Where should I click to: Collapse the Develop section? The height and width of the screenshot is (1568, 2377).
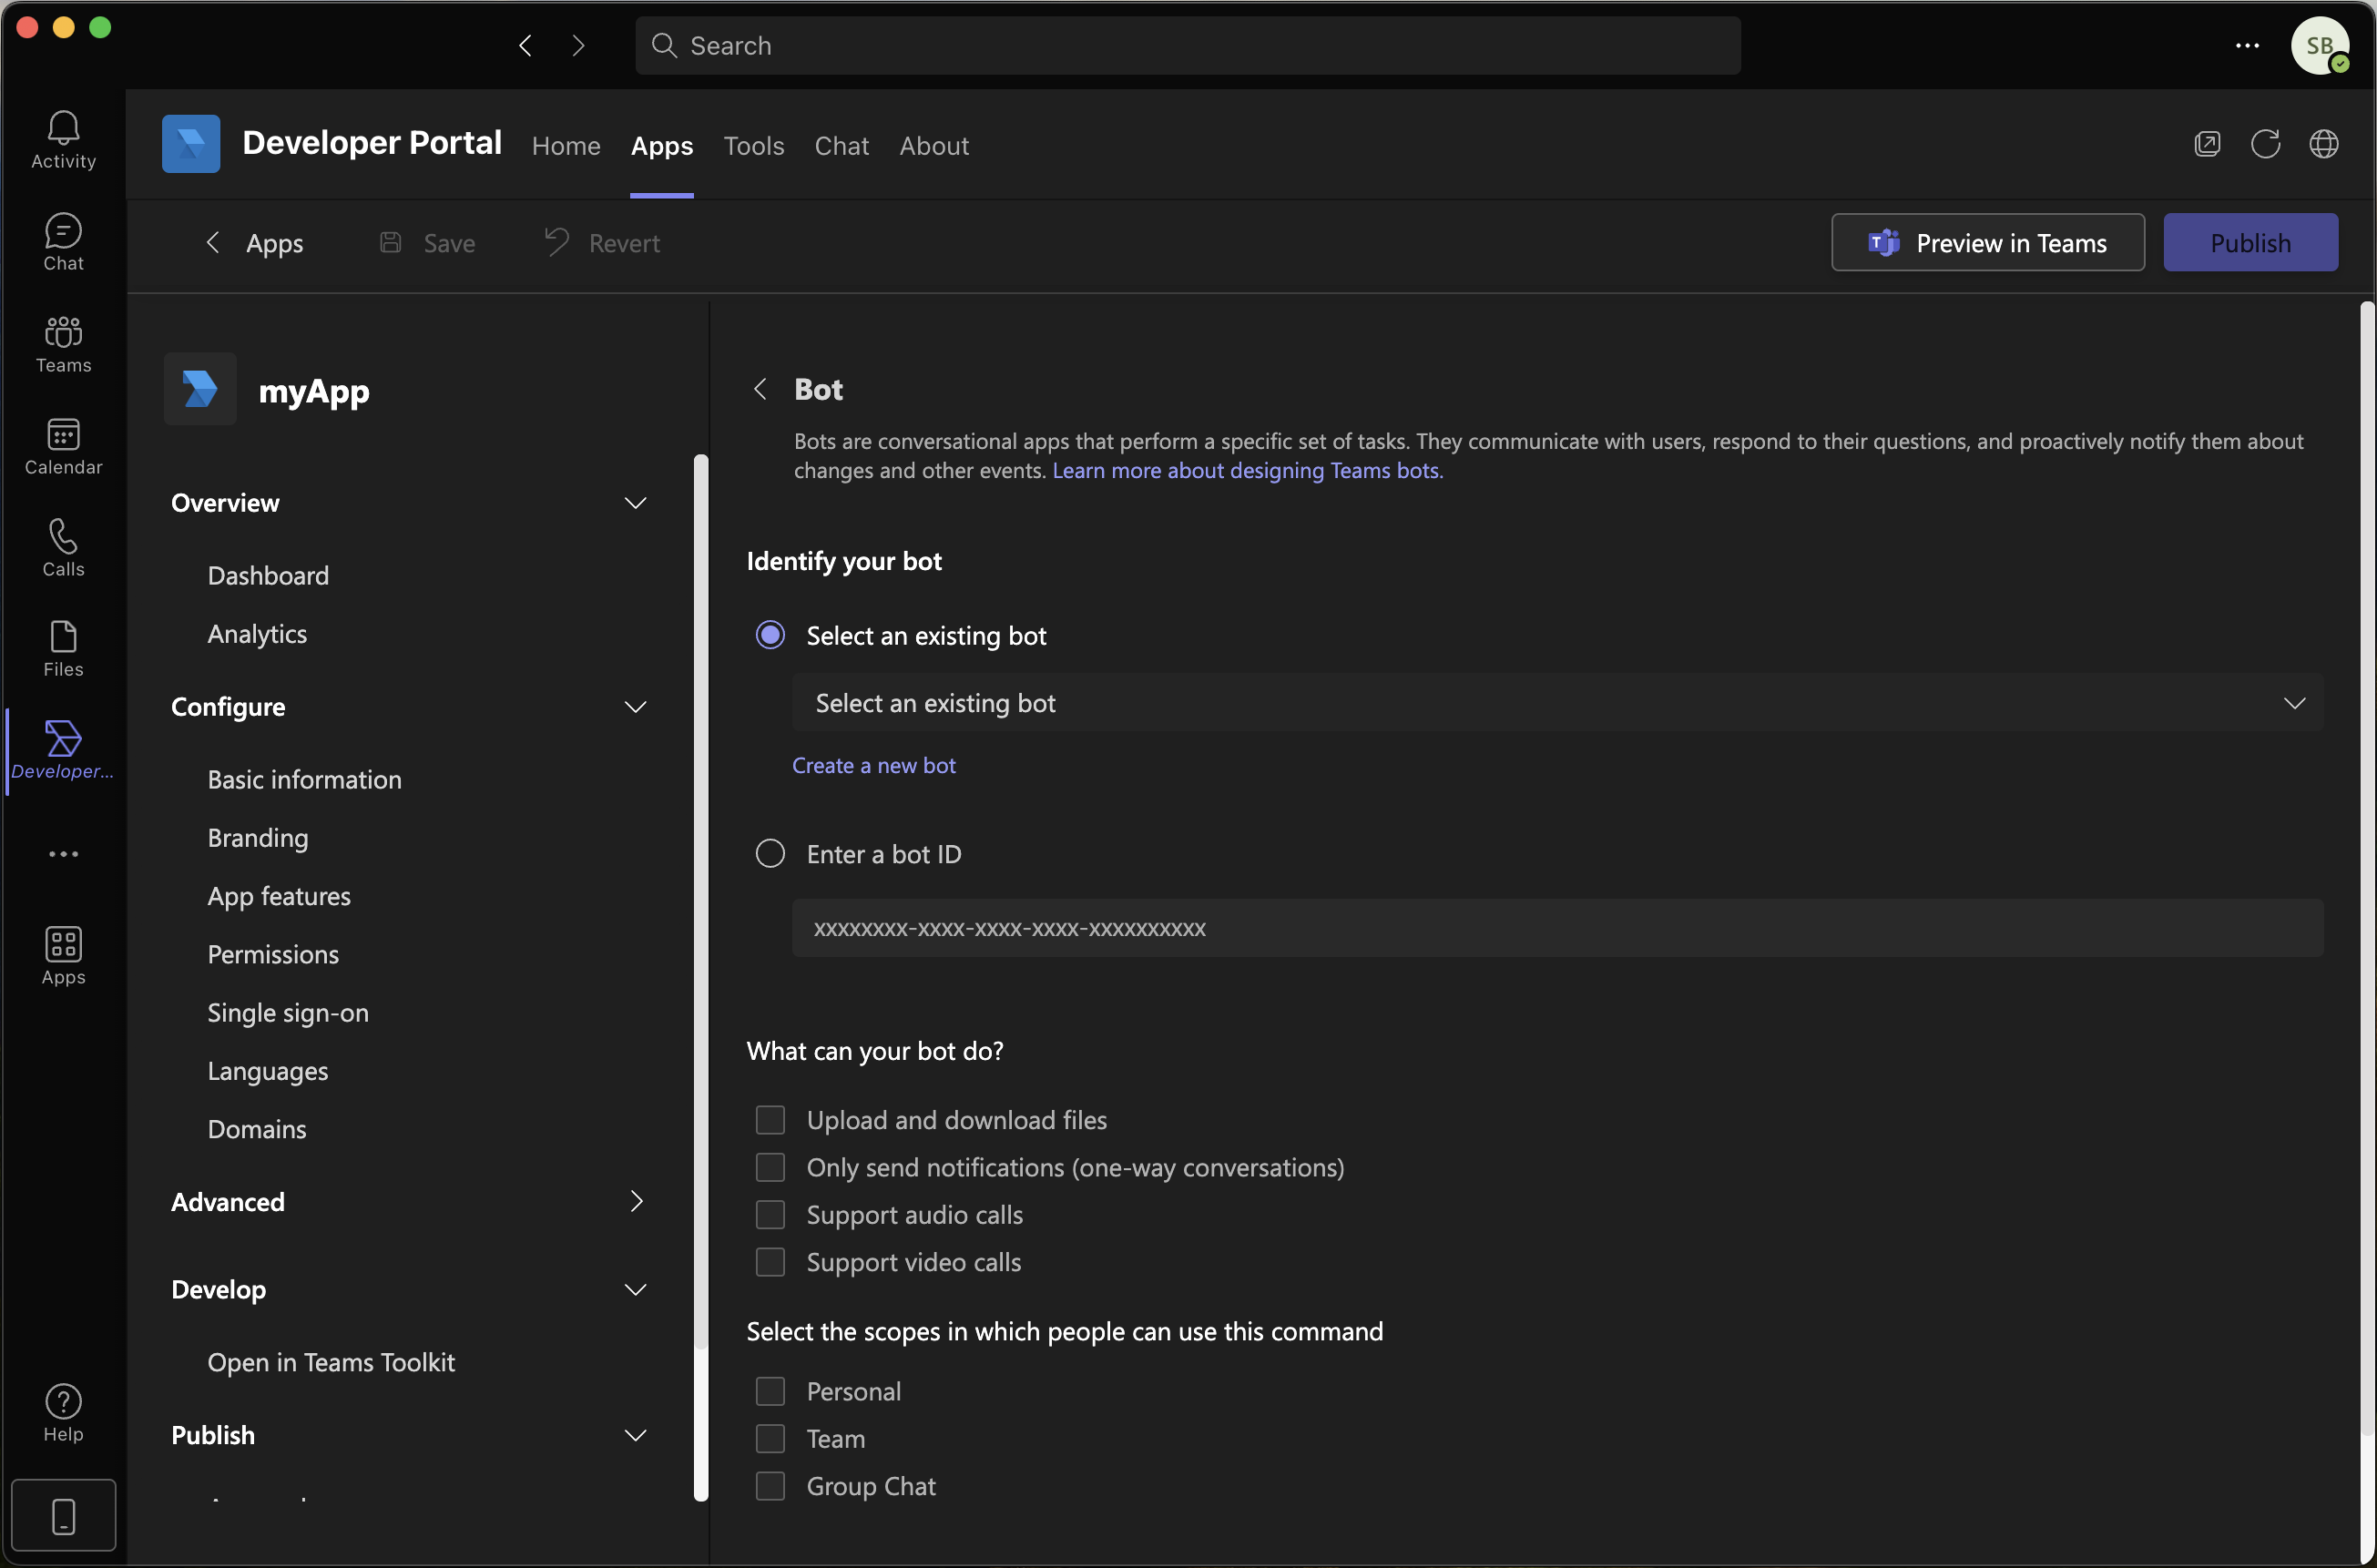[635, 1289]
